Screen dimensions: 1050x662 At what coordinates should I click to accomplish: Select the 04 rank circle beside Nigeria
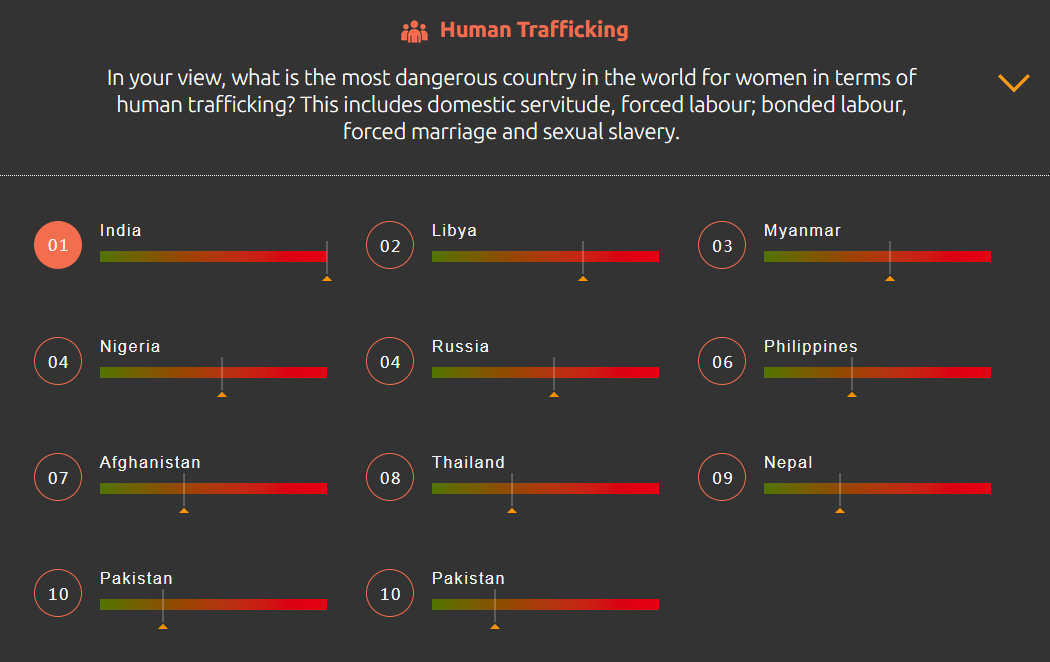58,362
